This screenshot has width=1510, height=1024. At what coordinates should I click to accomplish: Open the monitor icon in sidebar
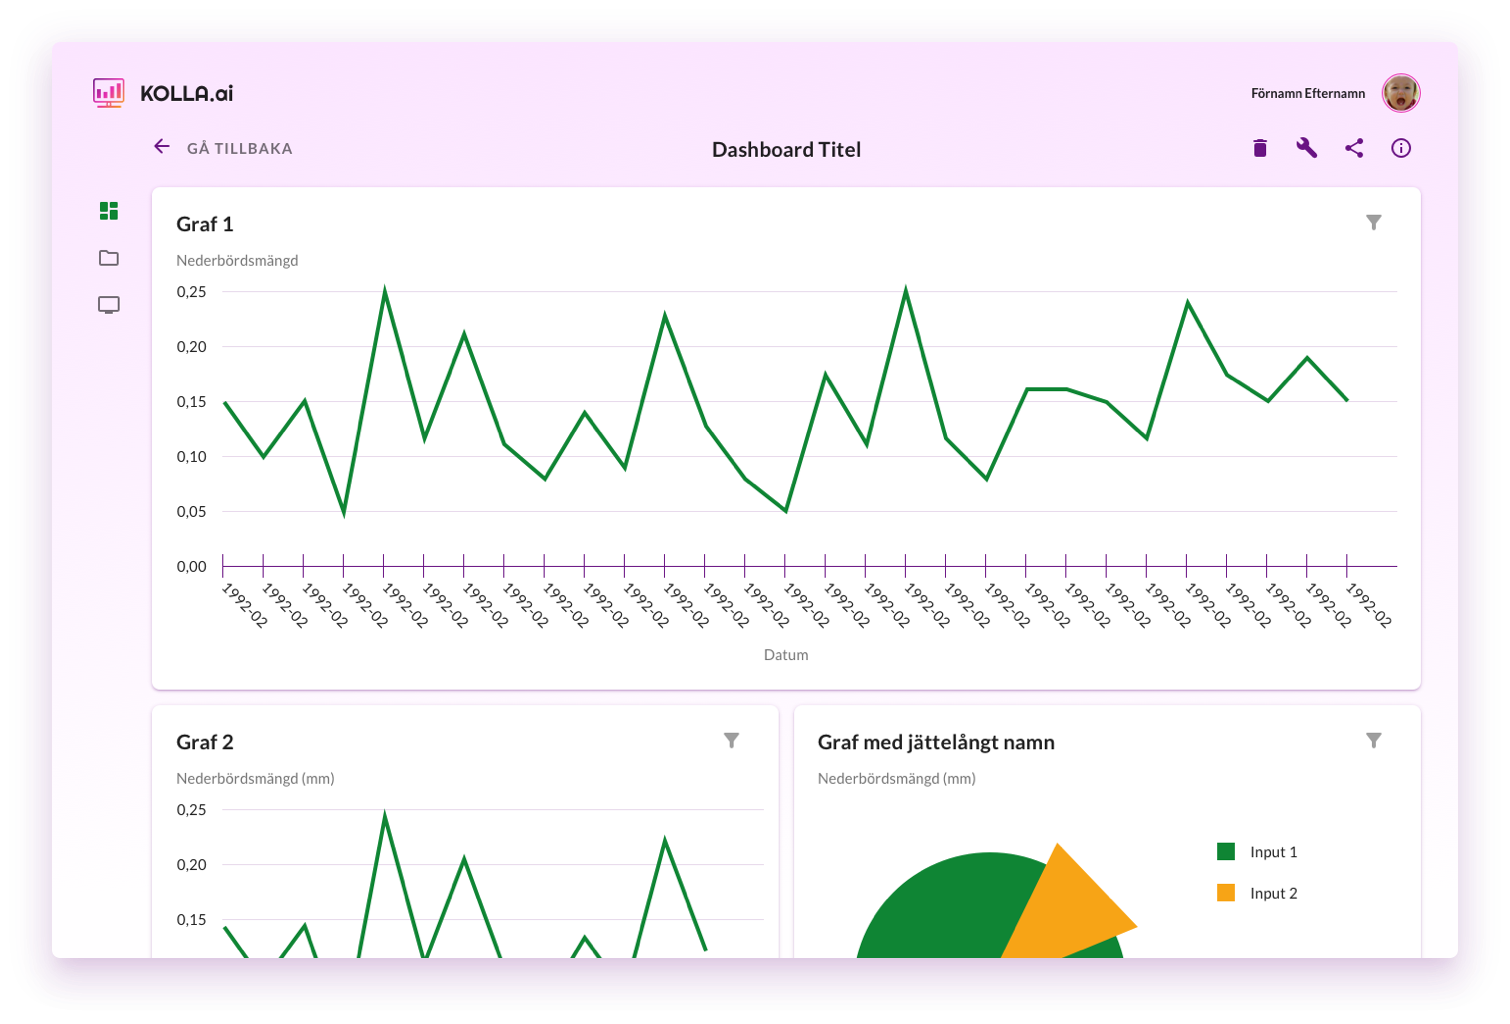click(x=109, y=305)
